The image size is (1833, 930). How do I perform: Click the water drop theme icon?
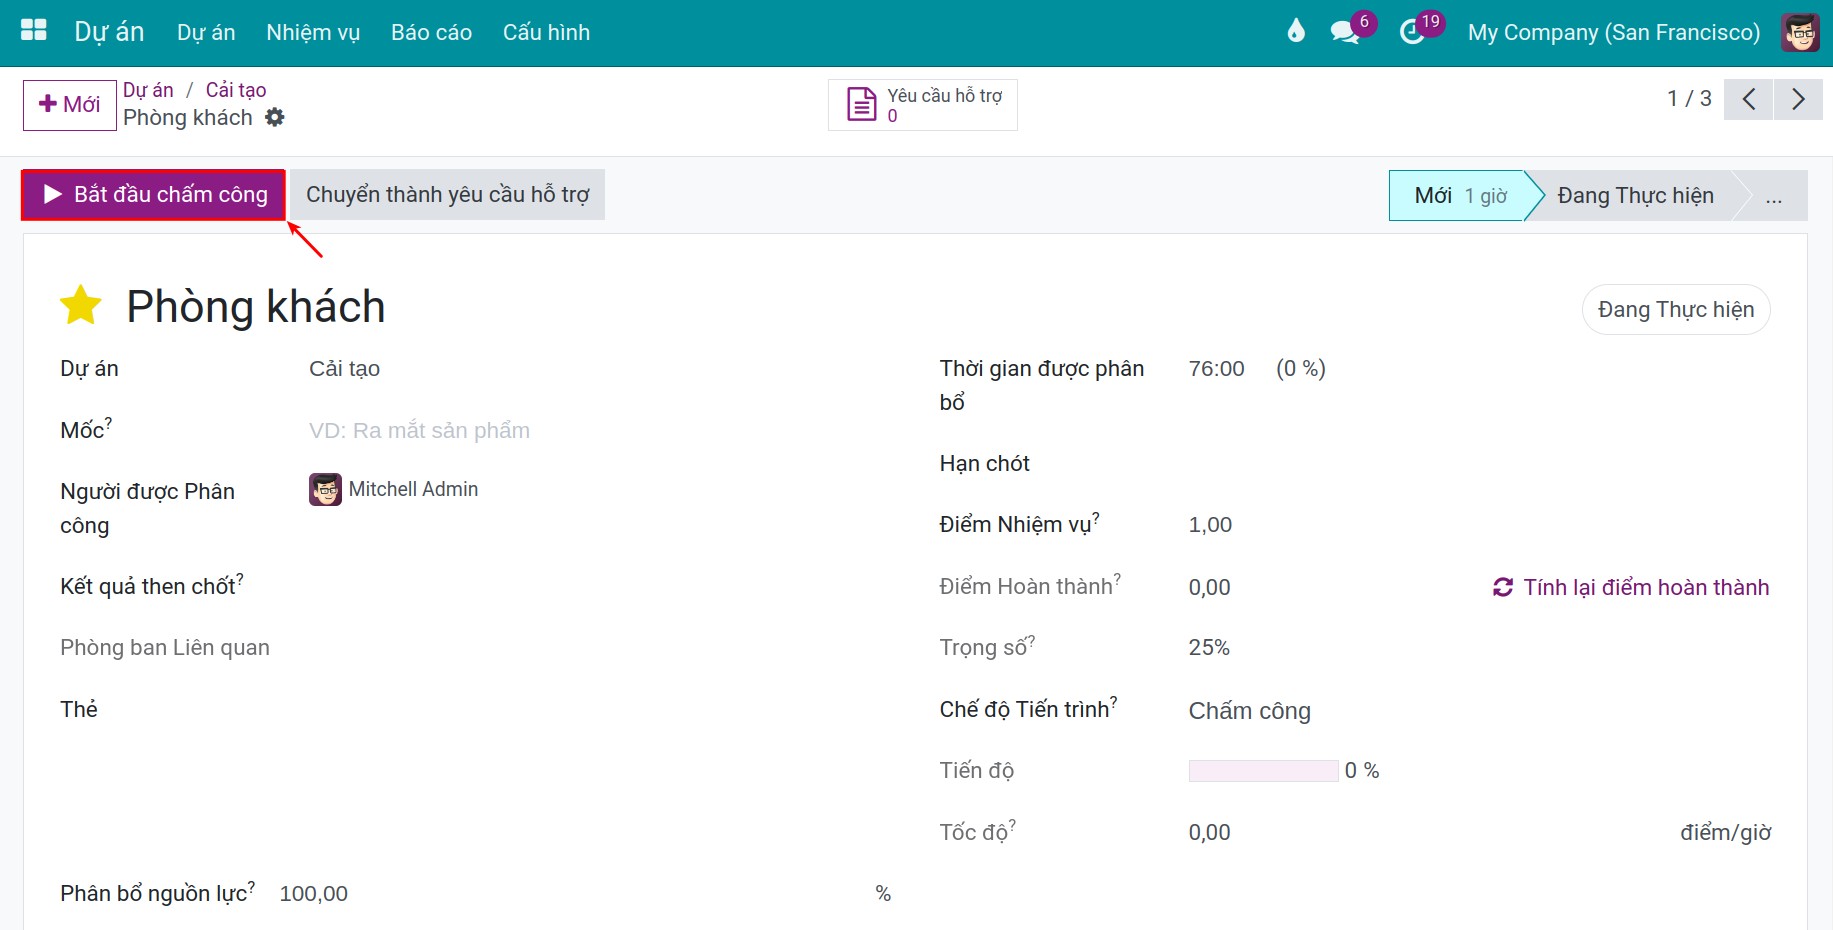coord(1296,31)
